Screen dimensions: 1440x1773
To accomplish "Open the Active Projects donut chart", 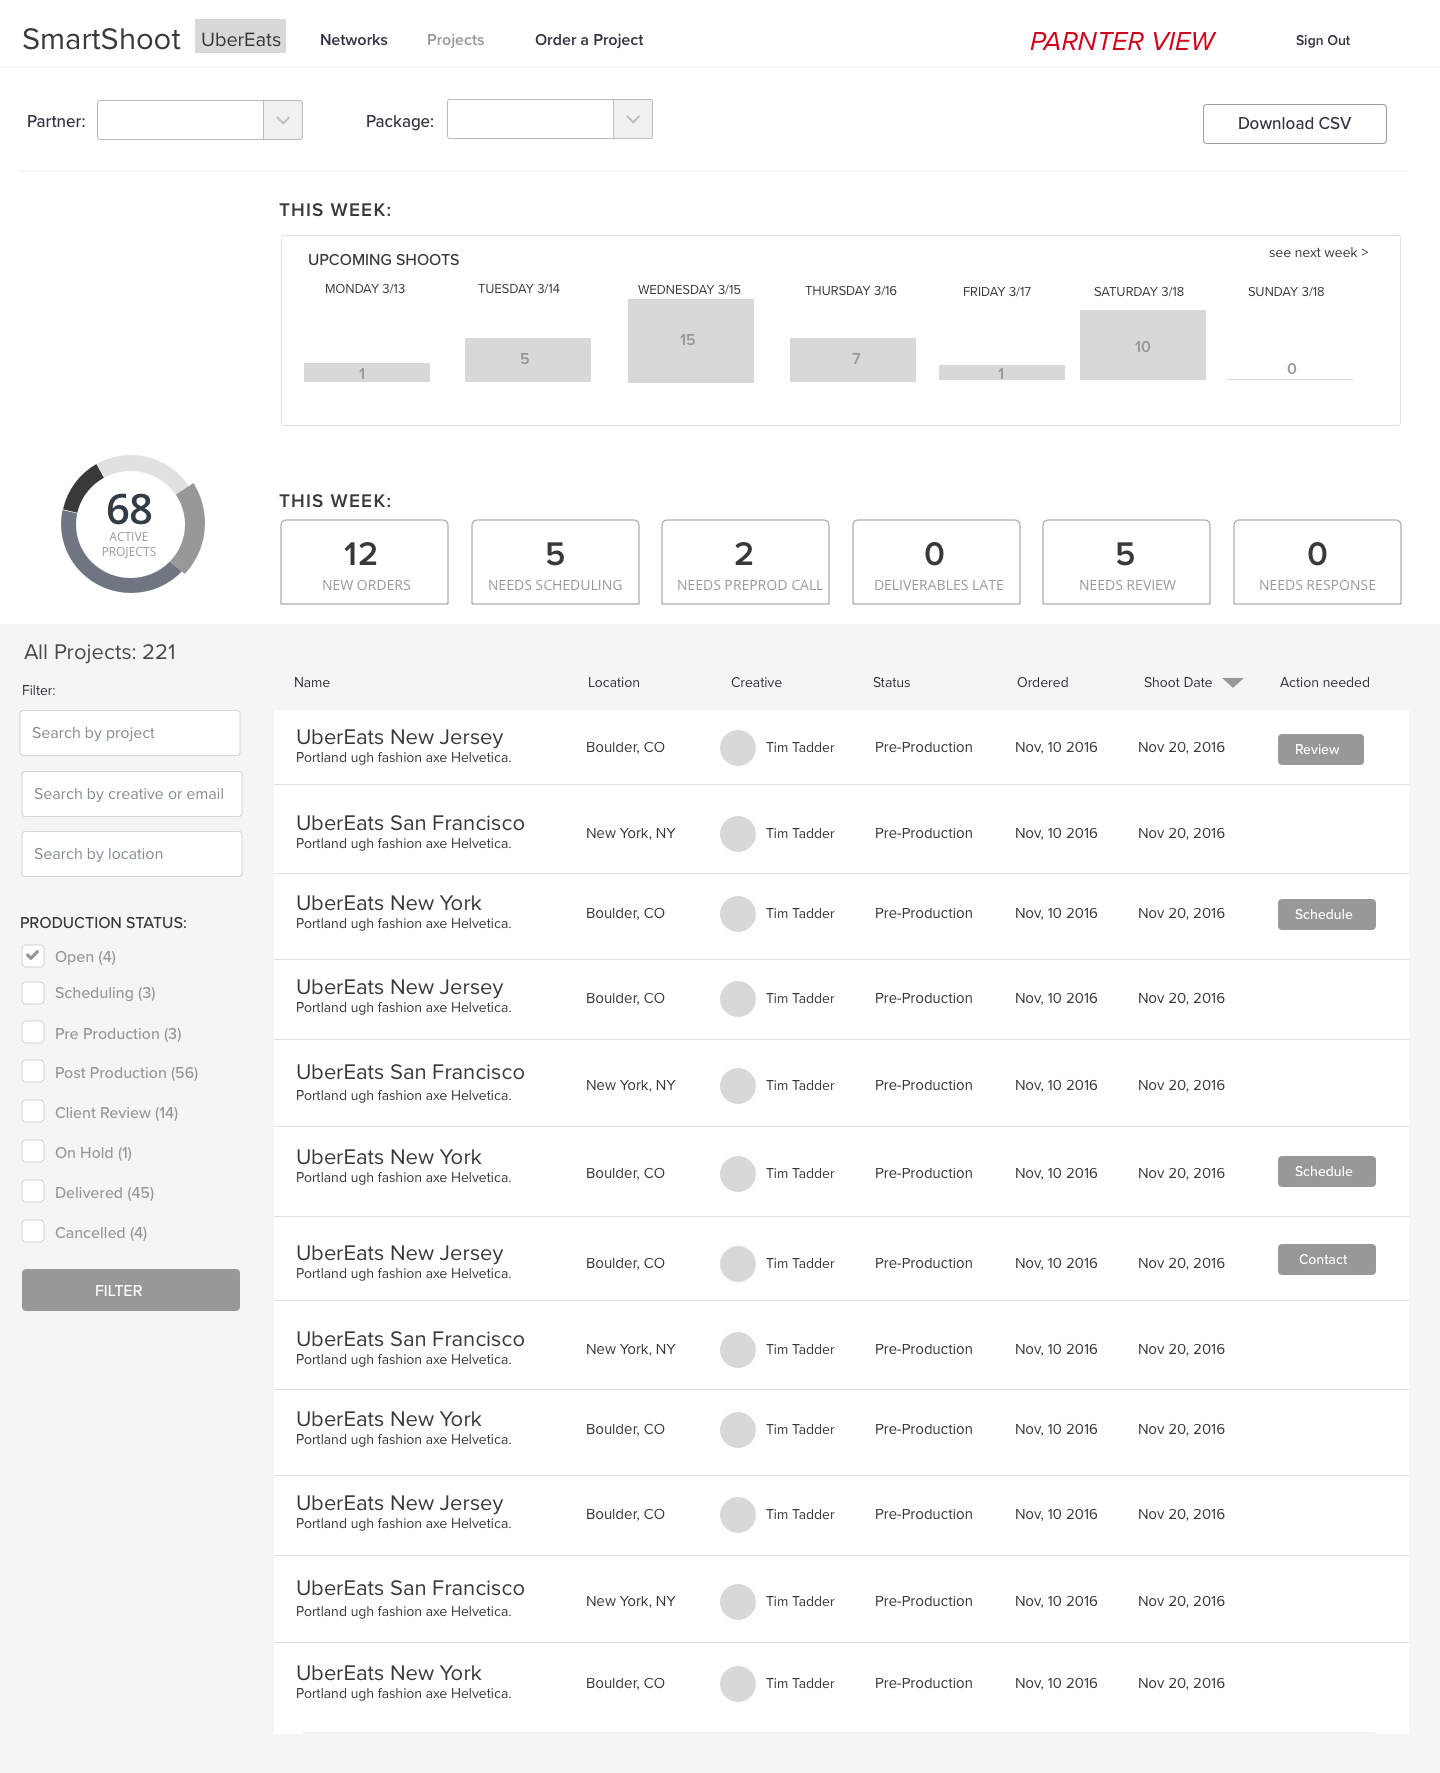I will (132, 524).
